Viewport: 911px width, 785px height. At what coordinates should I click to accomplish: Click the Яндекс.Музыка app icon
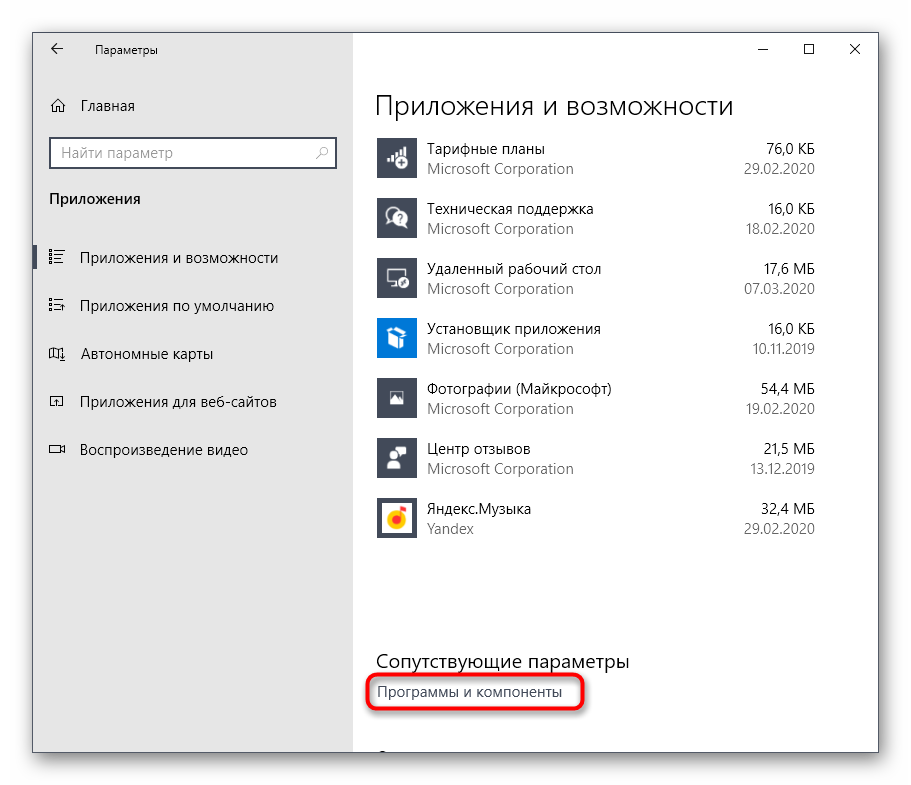[396, 518]
